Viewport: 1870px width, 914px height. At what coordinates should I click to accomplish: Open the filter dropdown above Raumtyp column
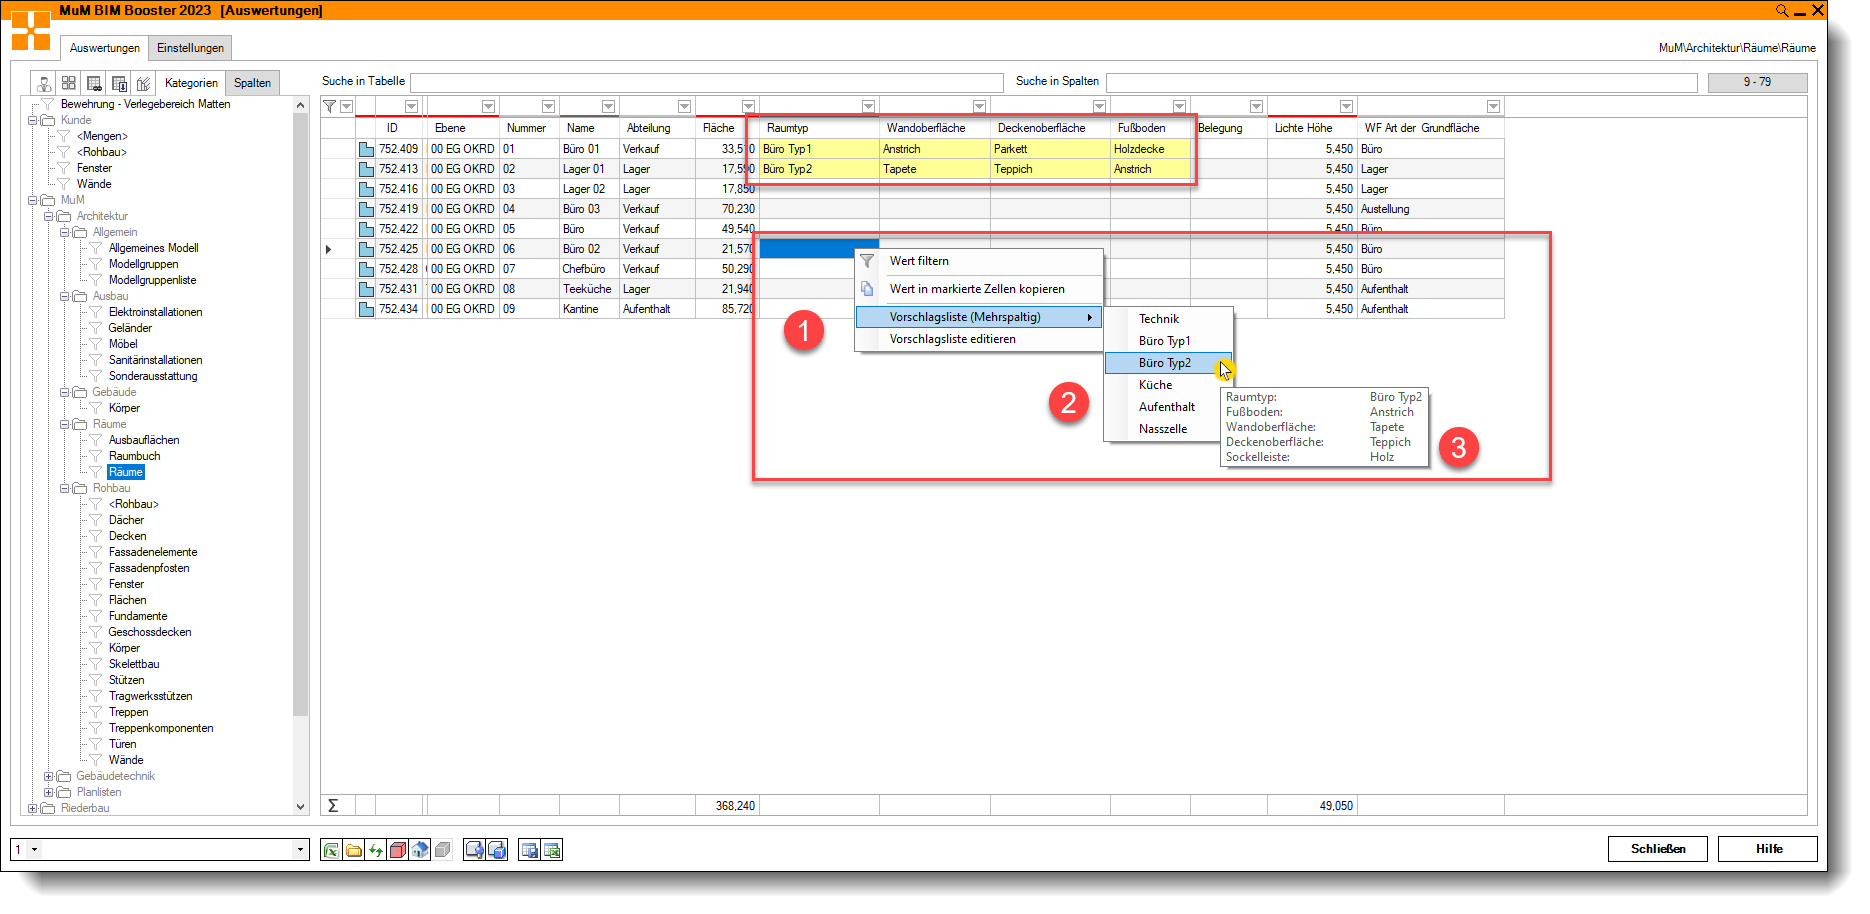868,106
